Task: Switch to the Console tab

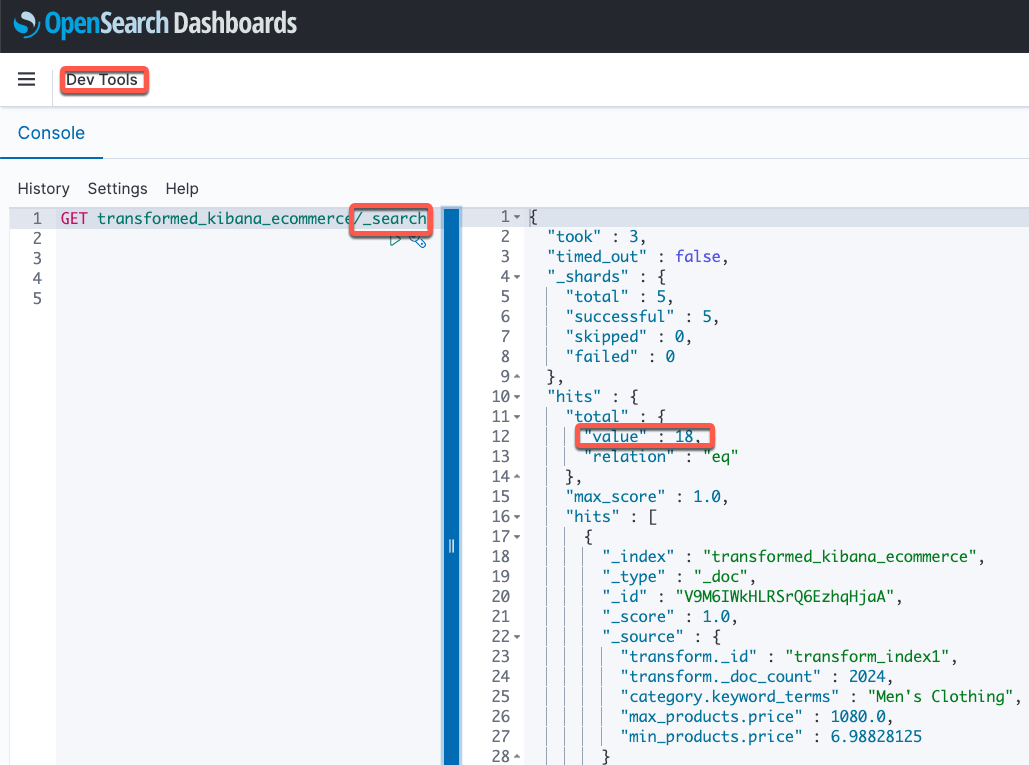Action: 51,133
